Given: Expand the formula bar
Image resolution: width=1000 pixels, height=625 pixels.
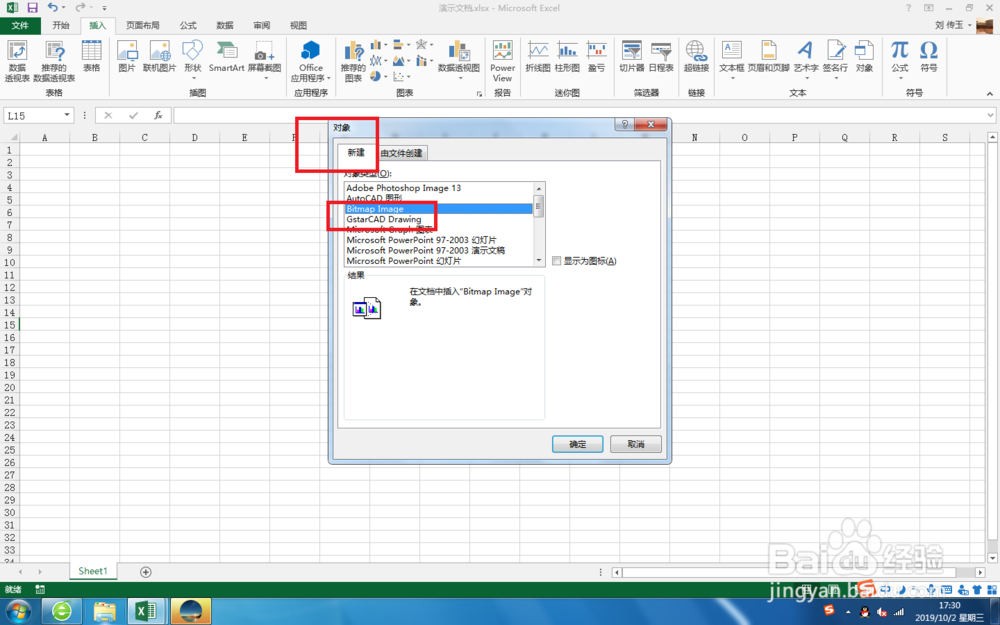Looking at the screenshot, I should pos(990,115).
